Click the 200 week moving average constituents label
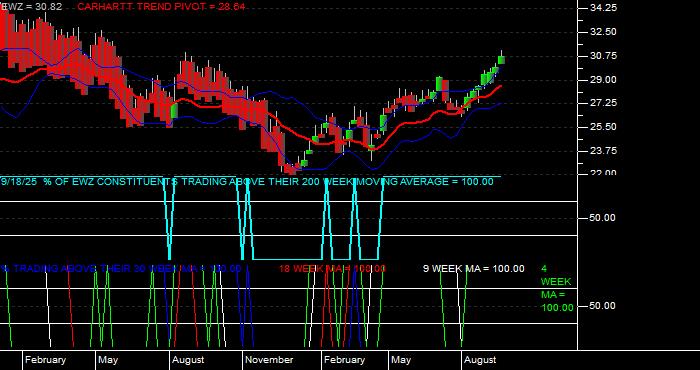Viewport: 700px width, 370px height. point(247,182)
